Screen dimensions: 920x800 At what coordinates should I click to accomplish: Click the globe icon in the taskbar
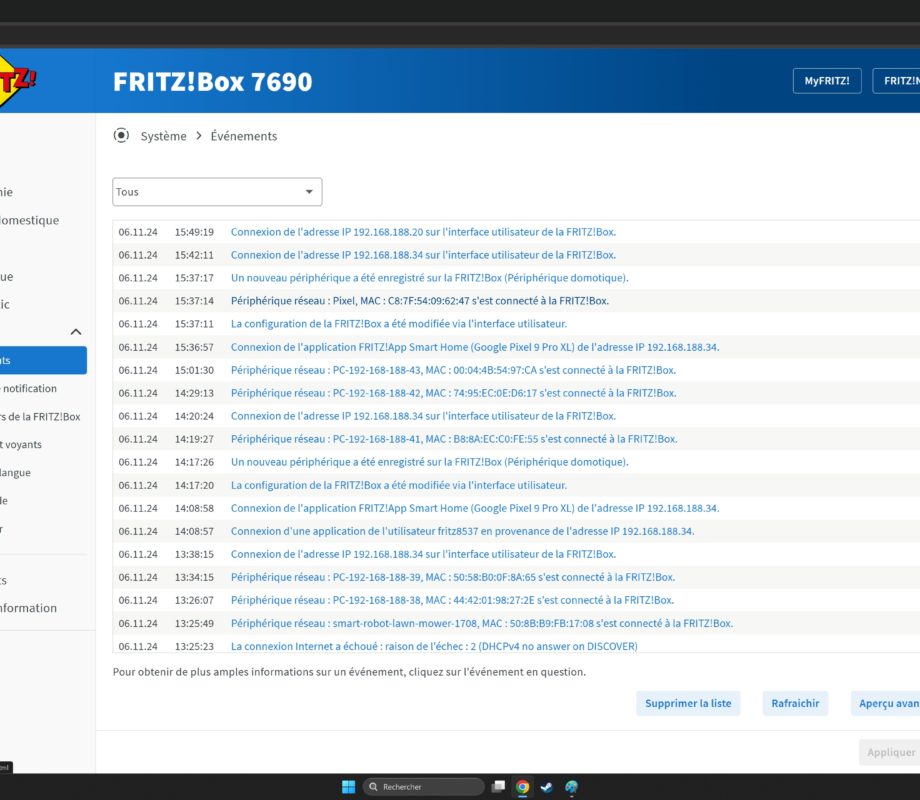tap(571, 787)
